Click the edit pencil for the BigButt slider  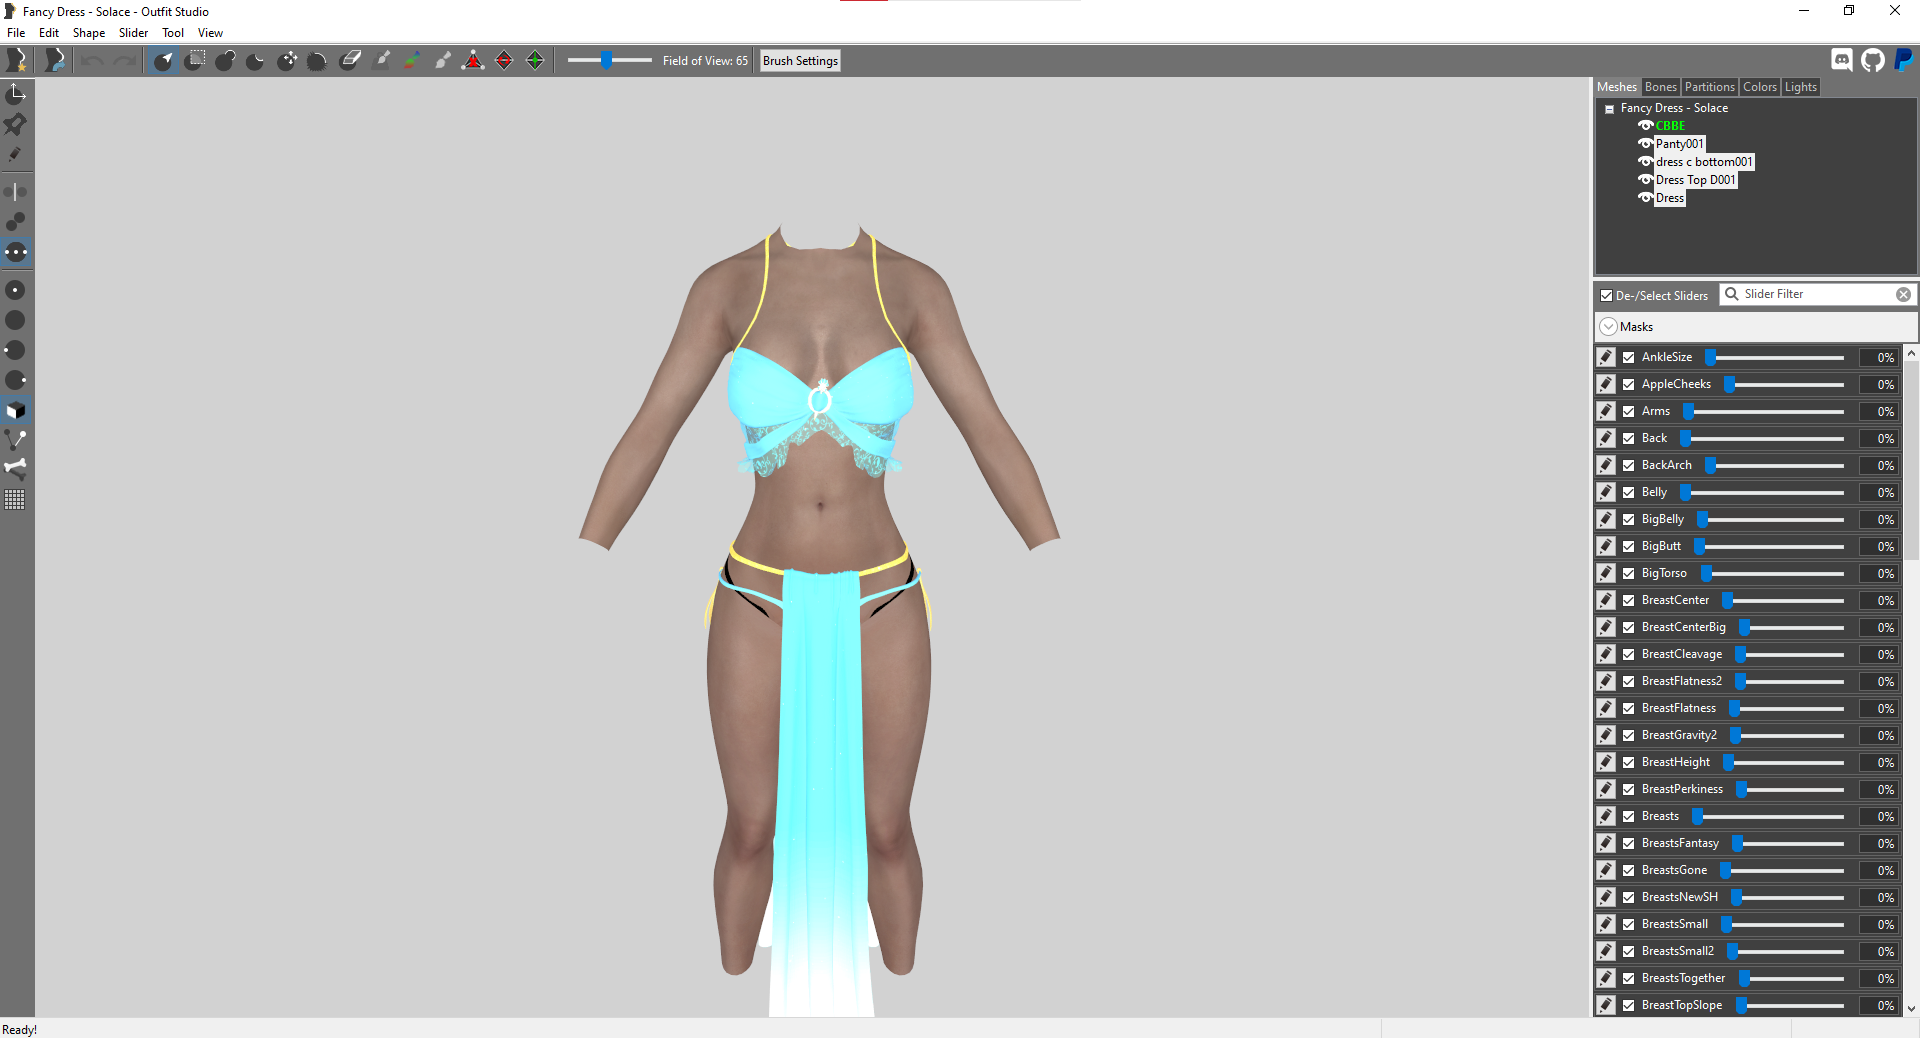pos(1606,546)
